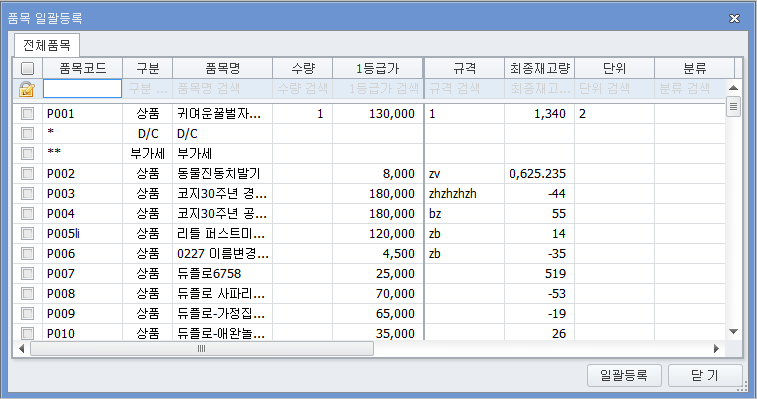Select checkbox for item P004
This screenshot has width=757, height=399.
click(28, 214)
